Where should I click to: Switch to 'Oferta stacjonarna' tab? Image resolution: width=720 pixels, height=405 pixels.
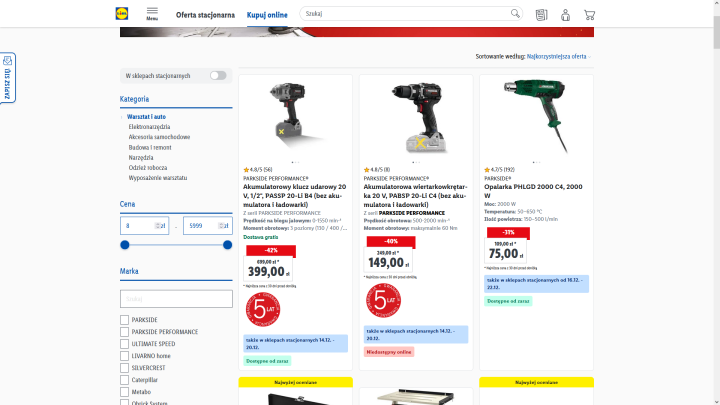[205, 15]
